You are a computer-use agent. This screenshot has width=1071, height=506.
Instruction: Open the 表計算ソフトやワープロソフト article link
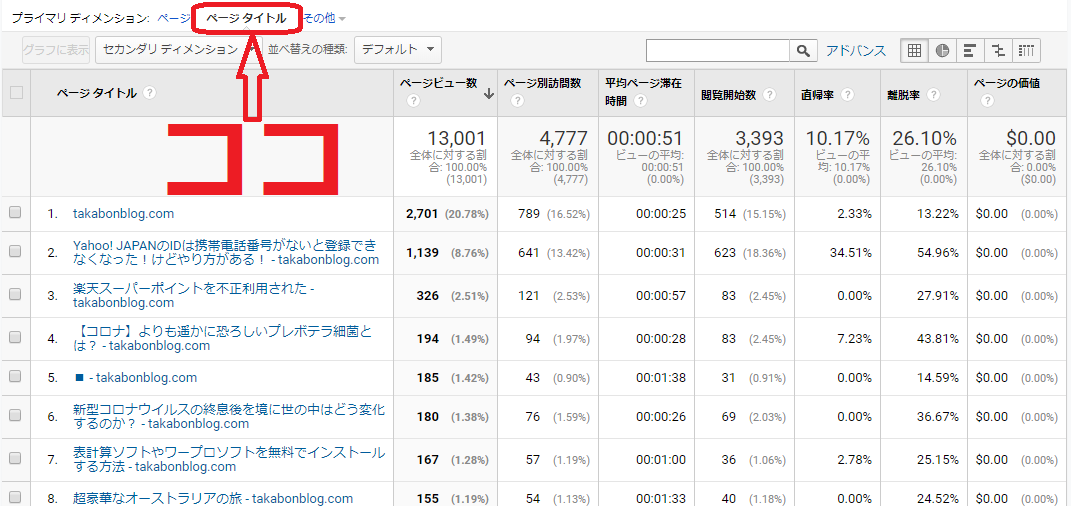[229, 460]
